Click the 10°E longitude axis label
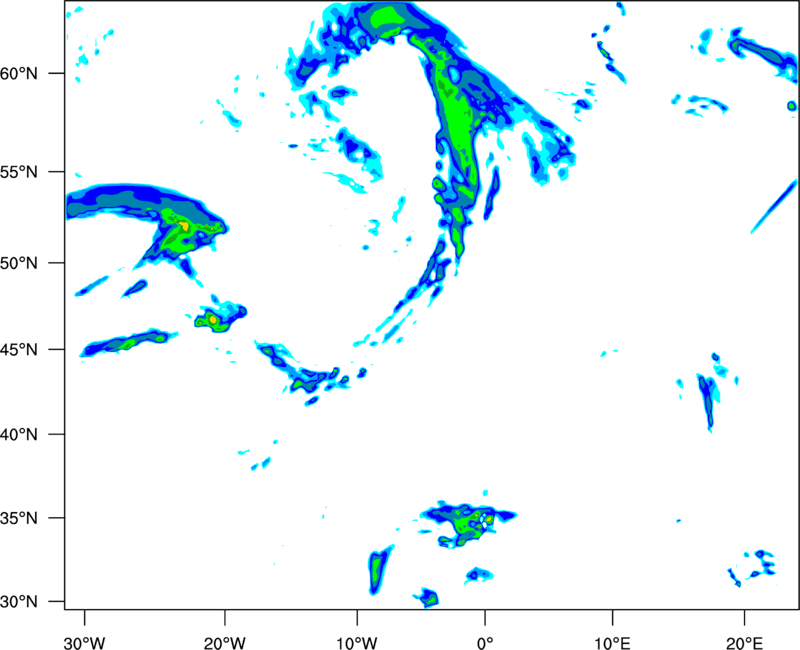Image resolution: width=800 pixels, height=650 pixels. (x=612, y=643)
